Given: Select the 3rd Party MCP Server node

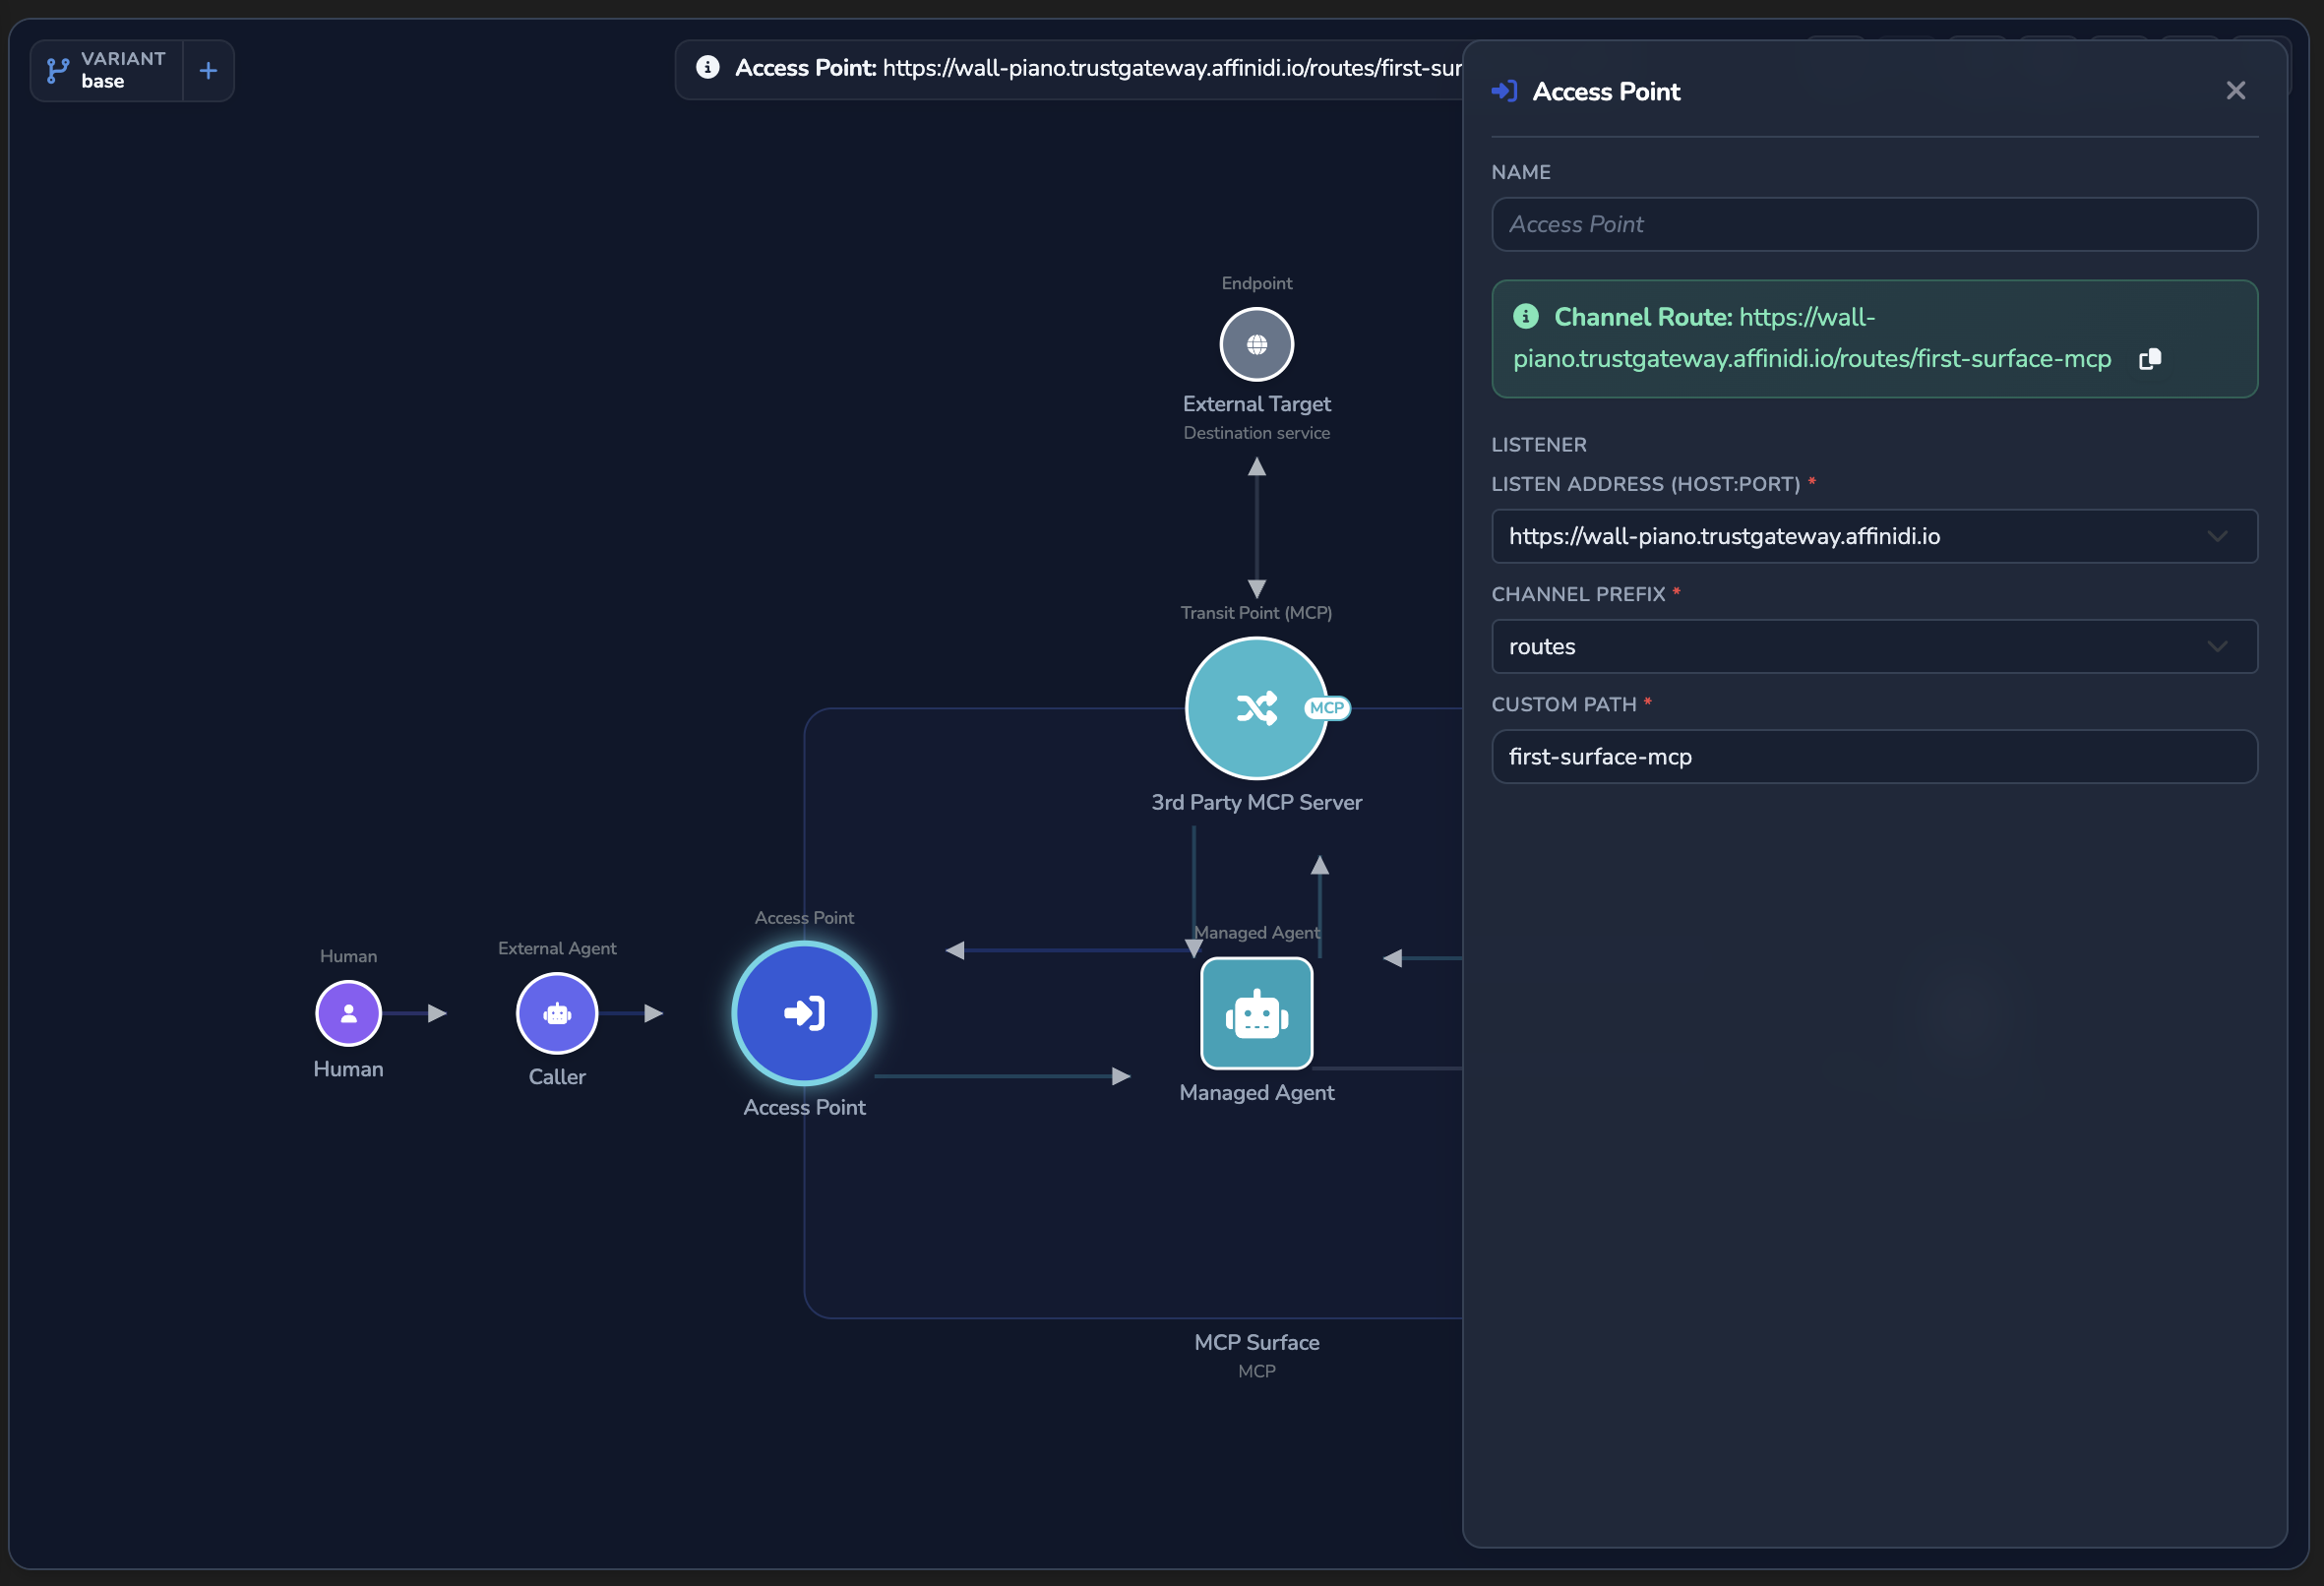Looking at the screenshot, I should 1256,708.
